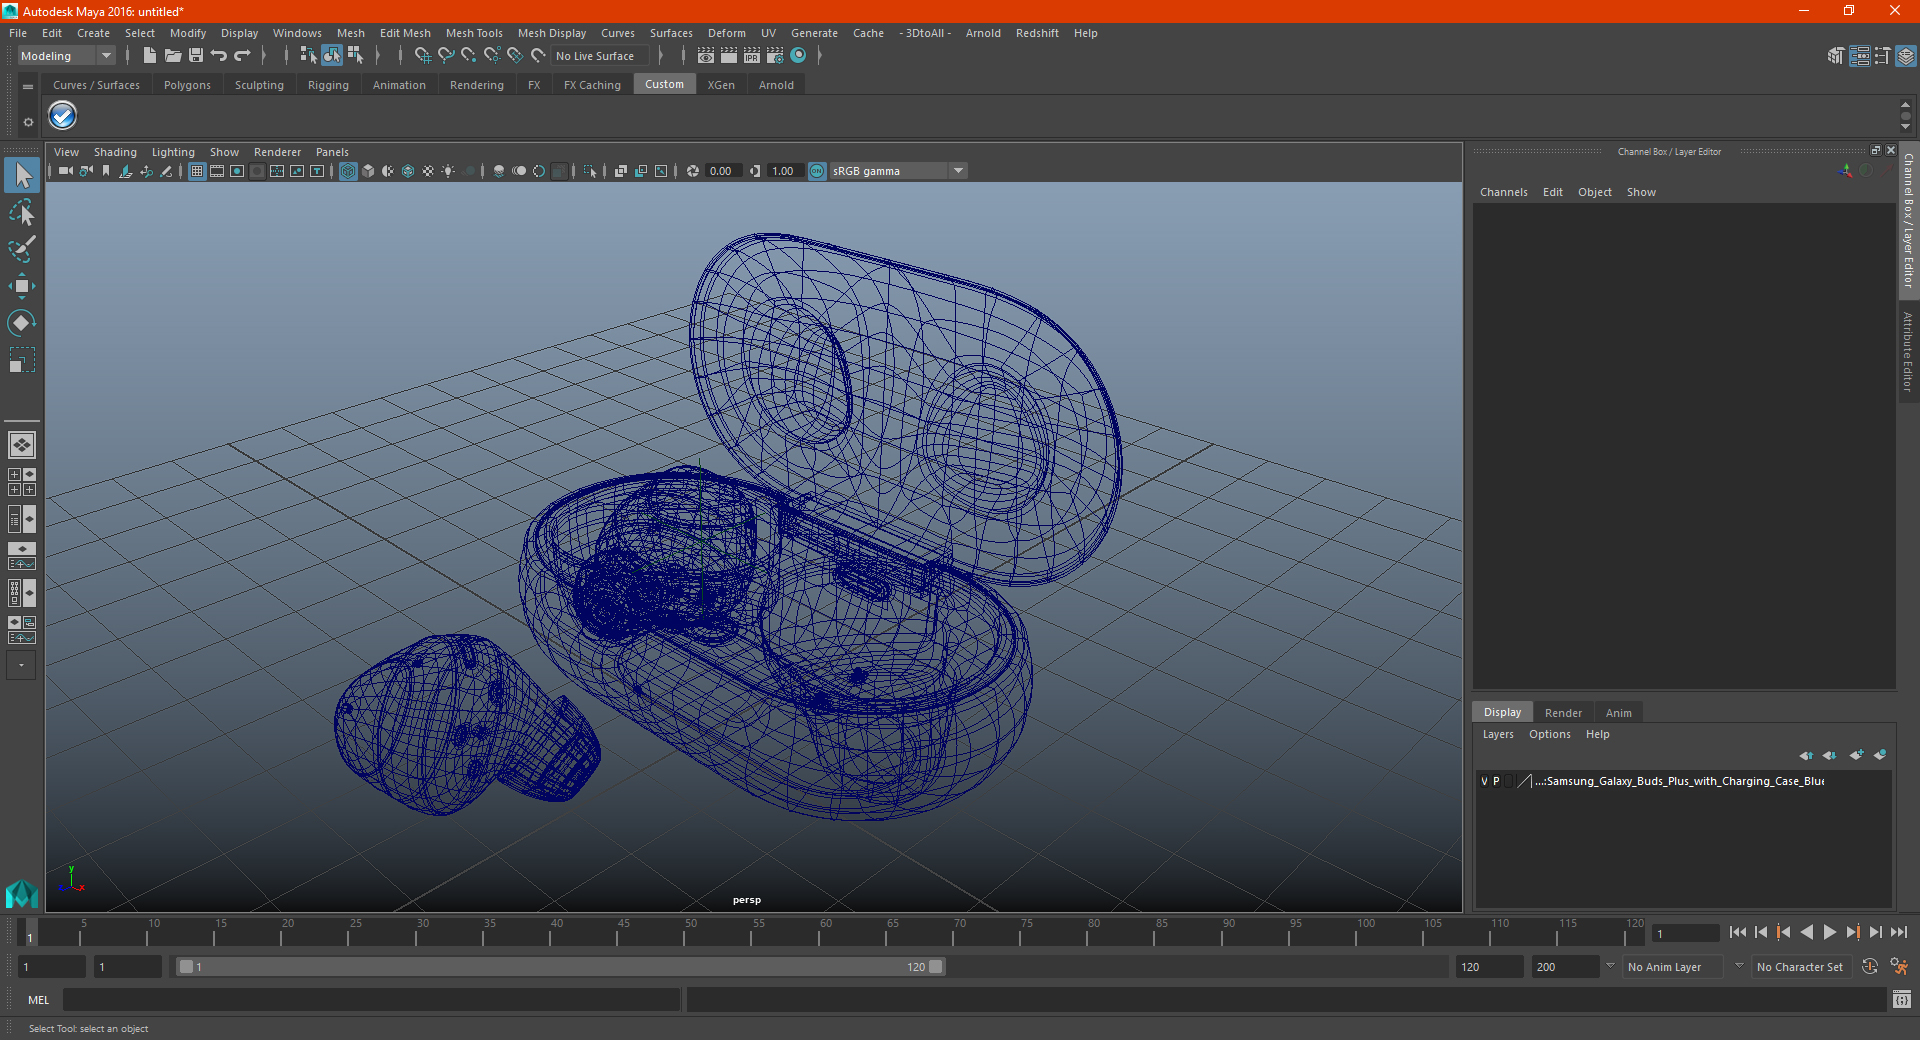Open the sRGB gamma view transform dropdown
Screen dimensions: 1920x1040
(898, 171)
